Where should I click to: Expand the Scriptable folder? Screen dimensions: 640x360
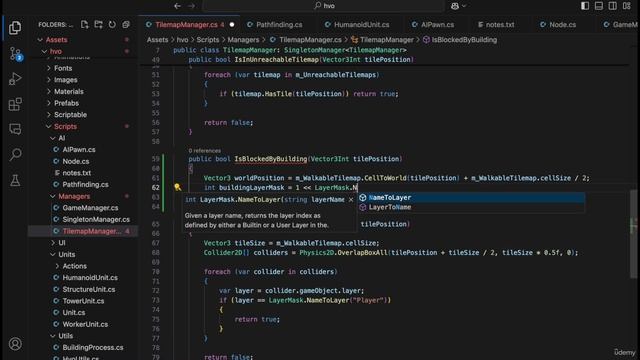coord(49,115)
